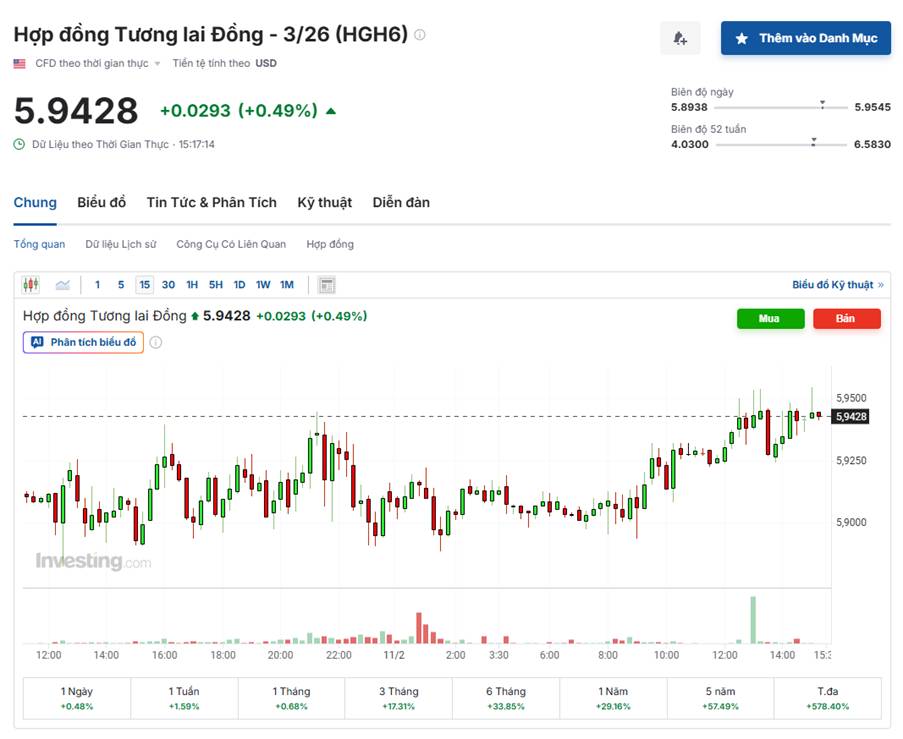Screen dimensions: 903x739
Task: Click the alert bell icon
Action: (680, 38)
